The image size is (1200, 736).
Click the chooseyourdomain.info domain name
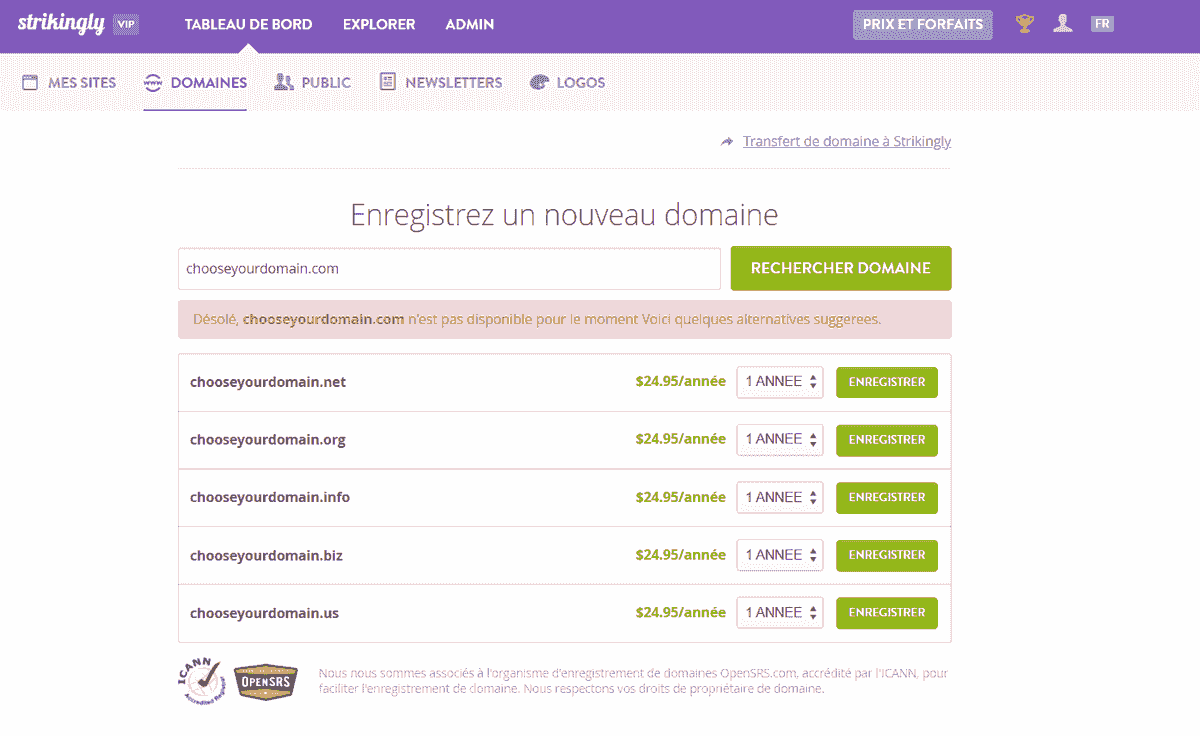point(270,497)
